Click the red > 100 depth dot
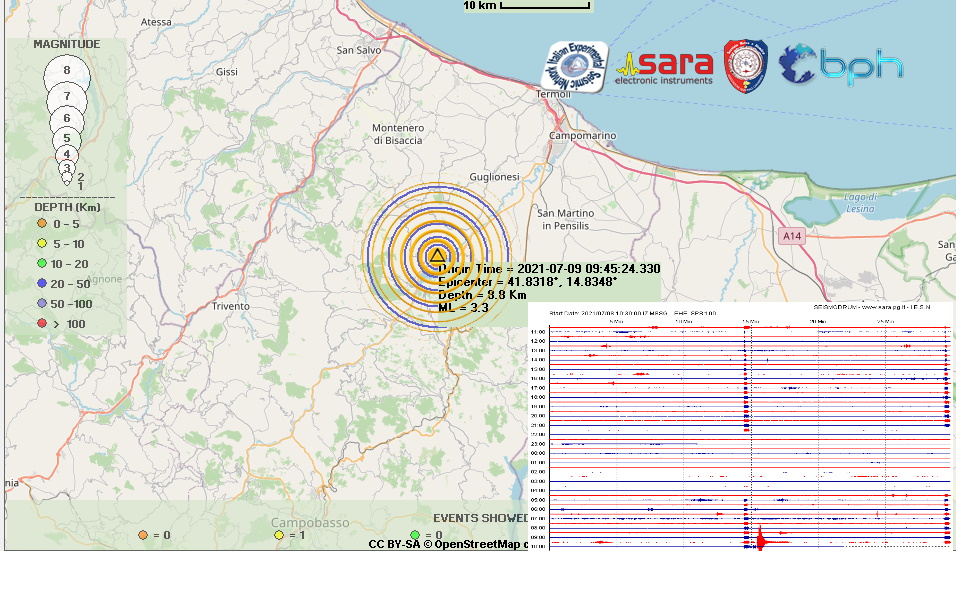Viewport: 956px width, 600px height. coord(42,323)
